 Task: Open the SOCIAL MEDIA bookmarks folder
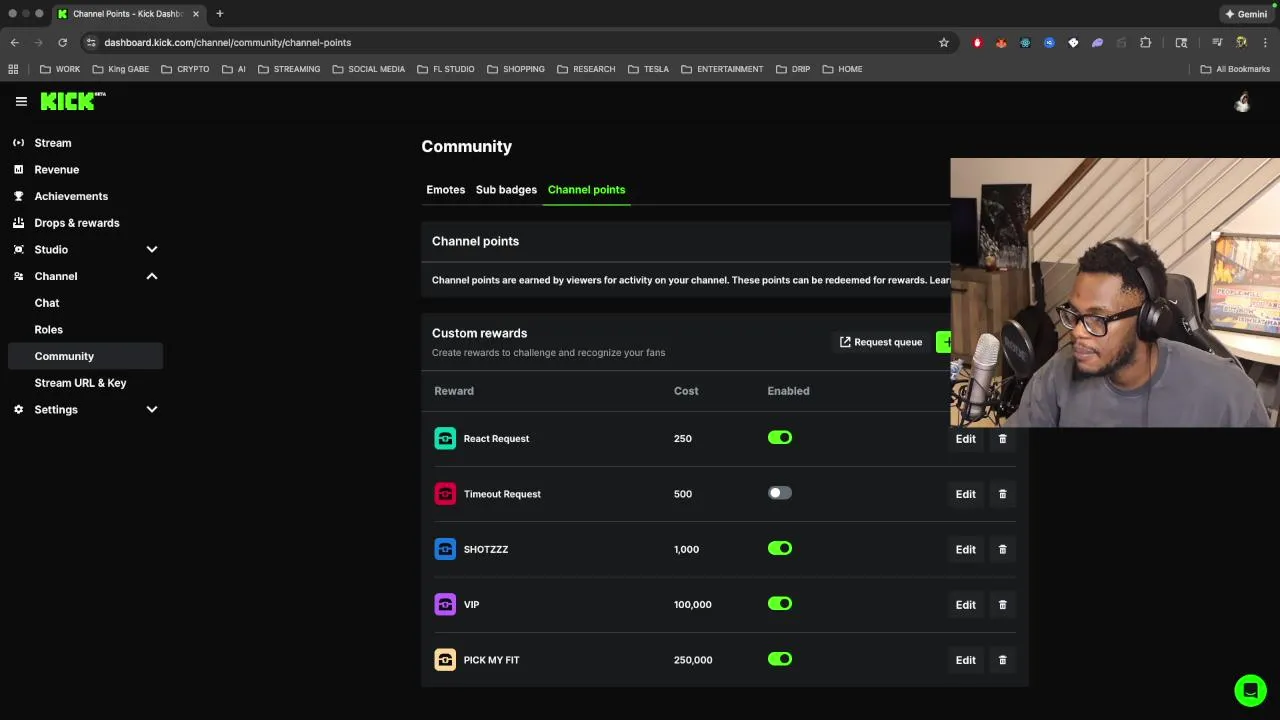pyautogui.click(x=369, y=69)
